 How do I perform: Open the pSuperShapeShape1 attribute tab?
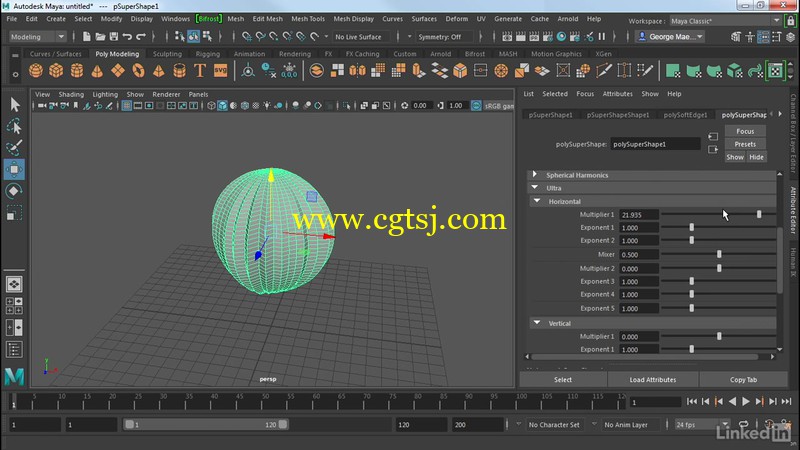coord(618,115)
